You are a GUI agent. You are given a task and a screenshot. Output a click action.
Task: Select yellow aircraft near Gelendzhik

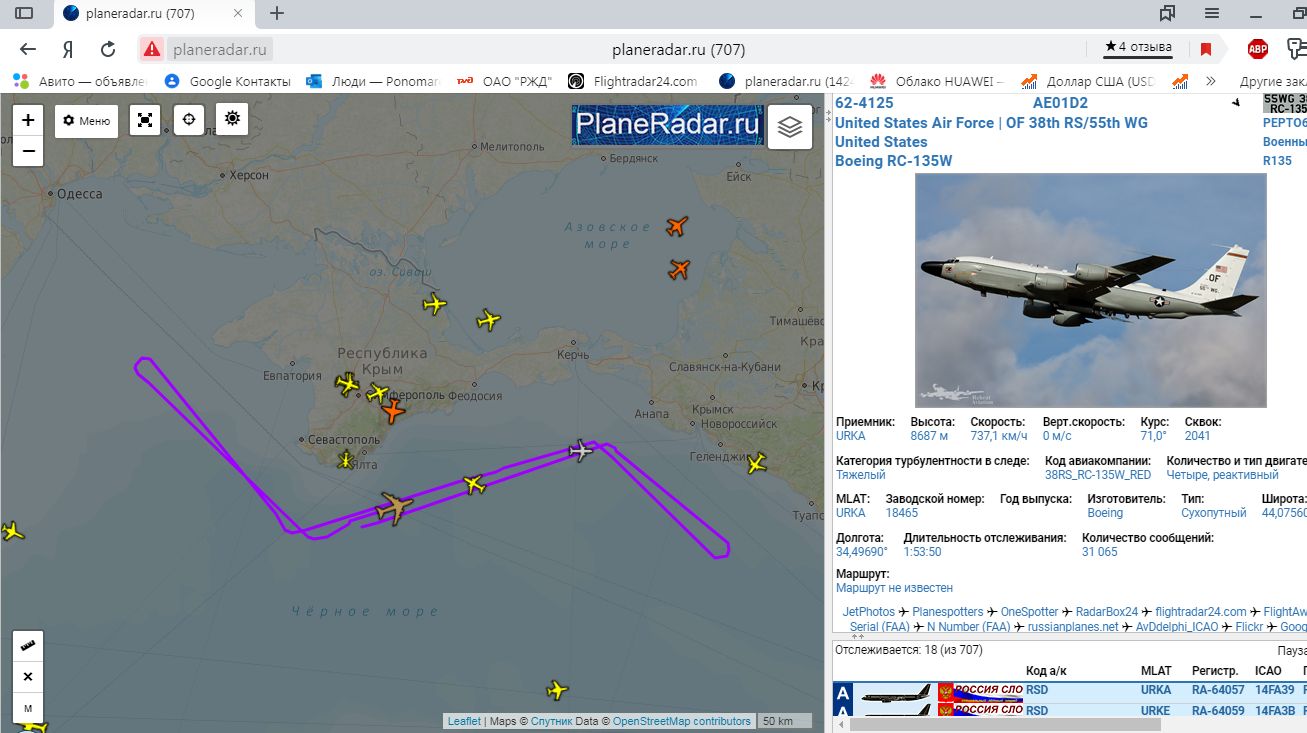(x=757, y=462)
